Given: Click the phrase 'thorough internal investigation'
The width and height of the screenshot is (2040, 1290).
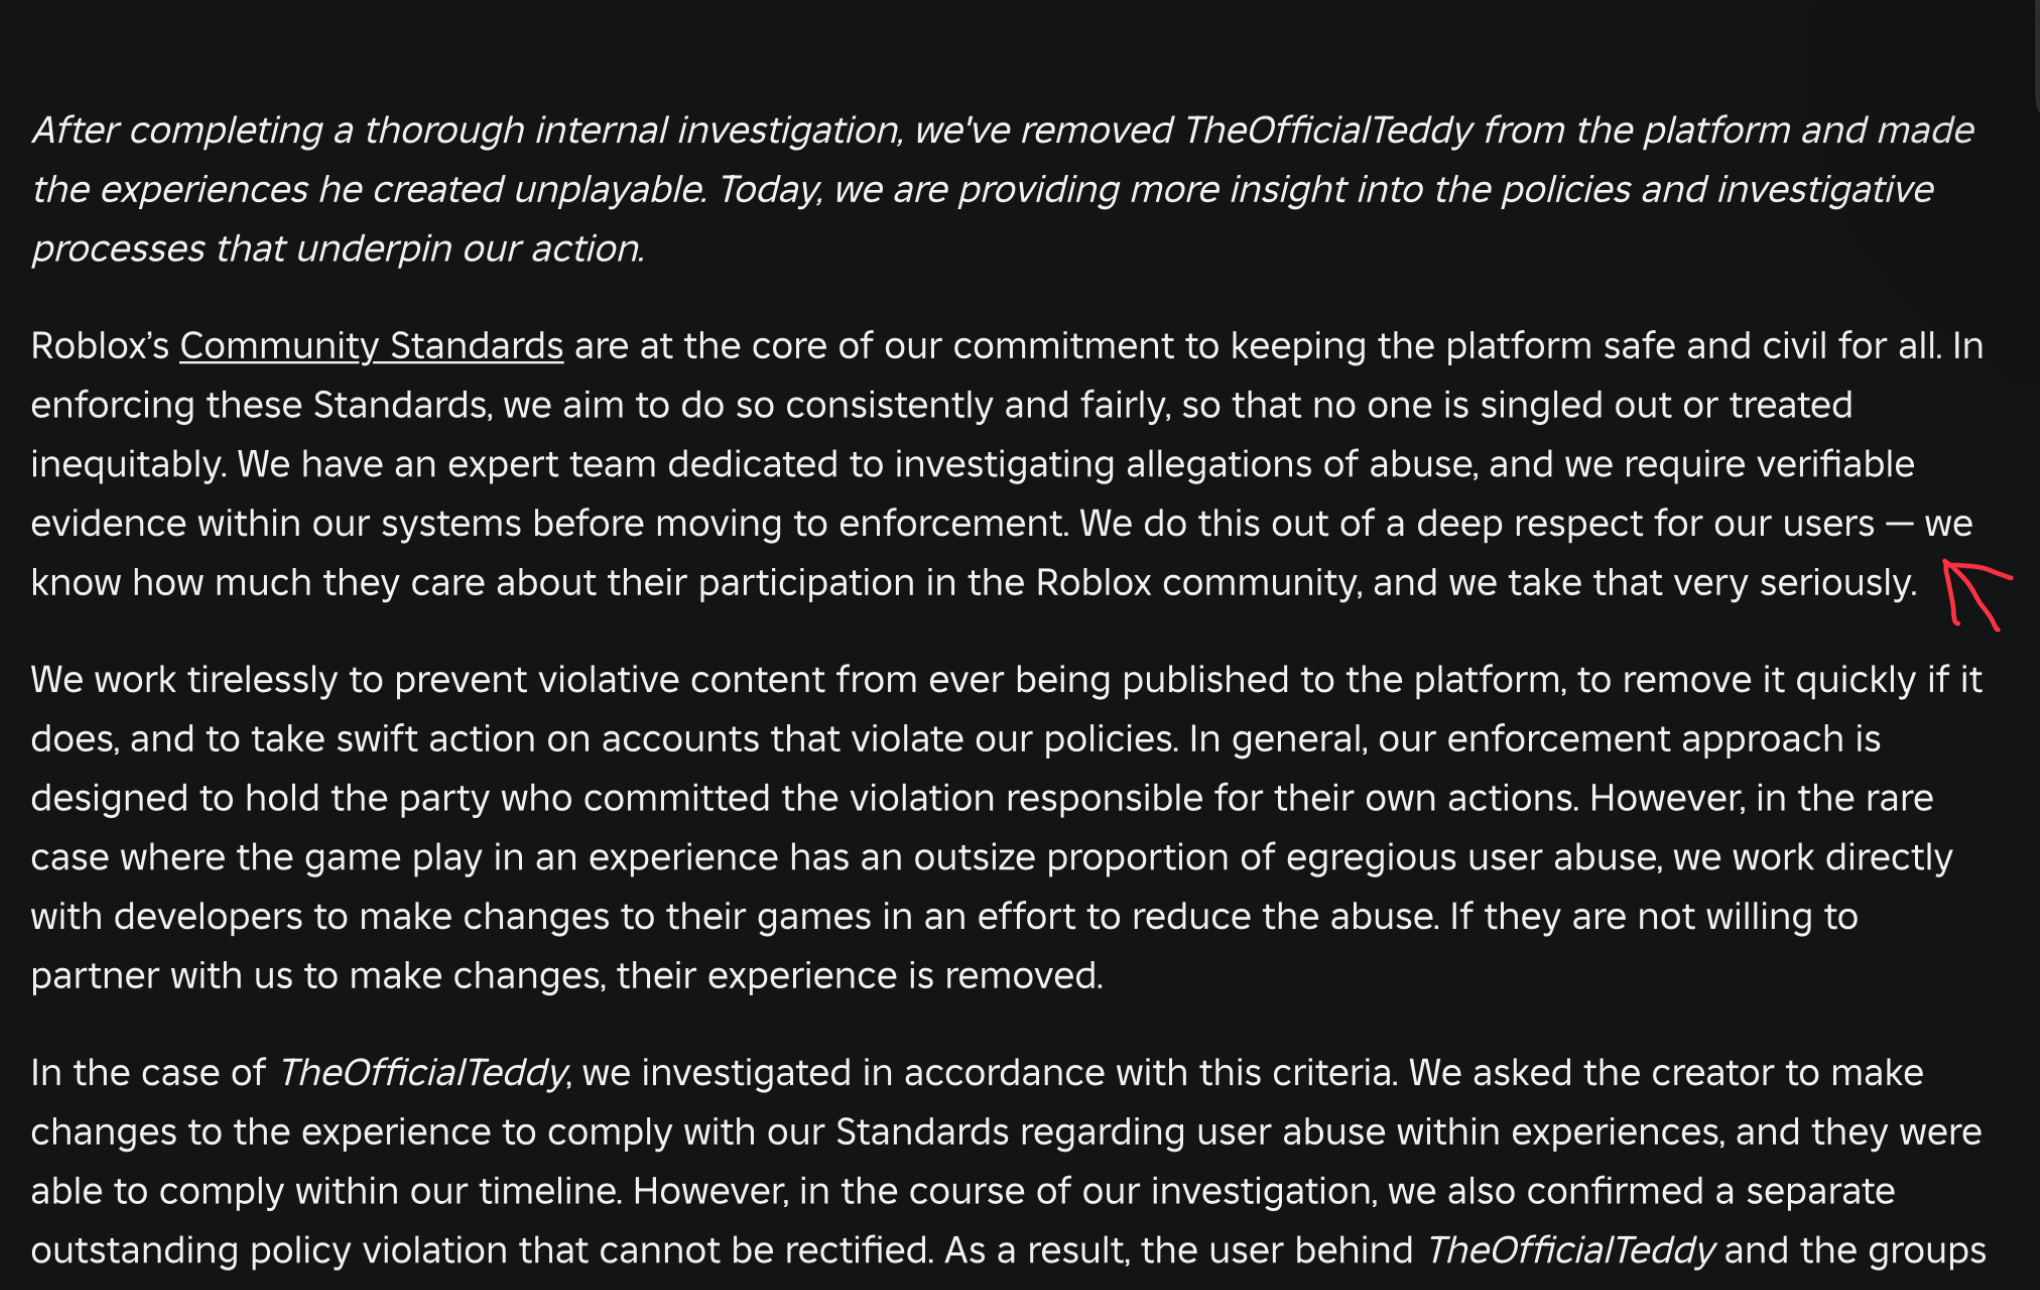Looking at the screenshot, I should 632,130.
